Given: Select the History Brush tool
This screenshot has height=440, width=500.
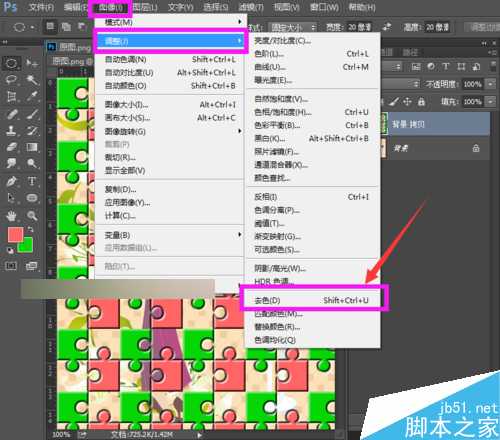Looking at the screenshot, I should (32, 130).
